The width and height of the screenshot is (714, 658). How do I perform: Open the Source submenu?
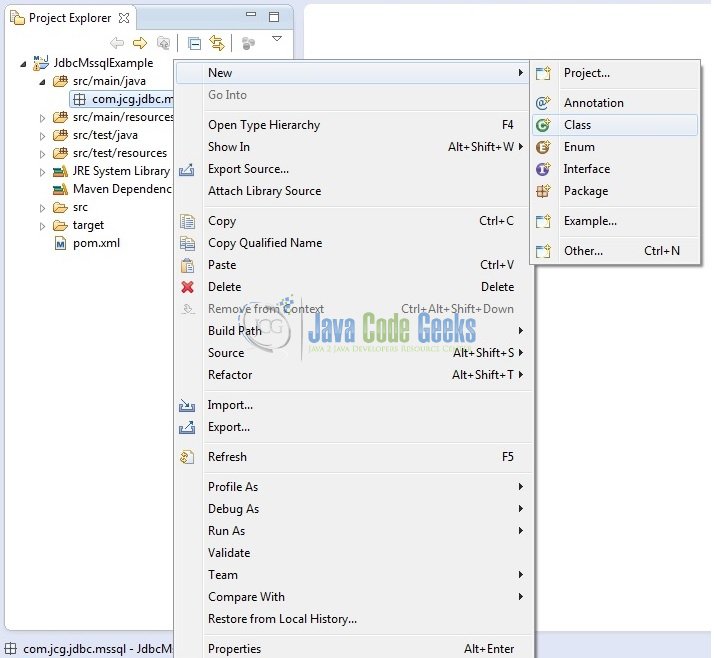353,353
